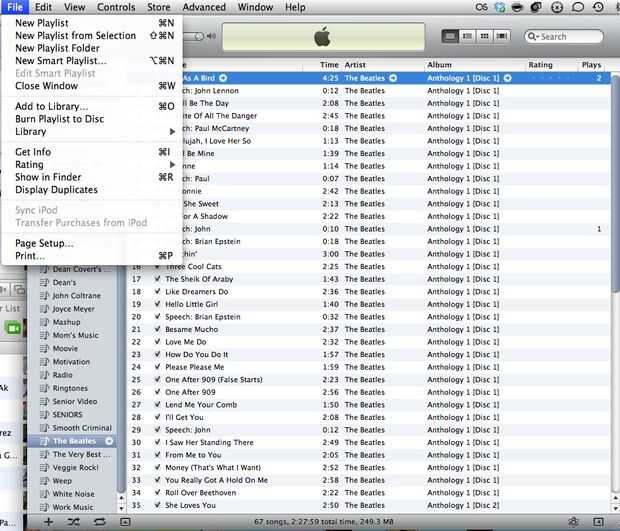Open Time Machine icon in menu bar

(x=598, y=7)
